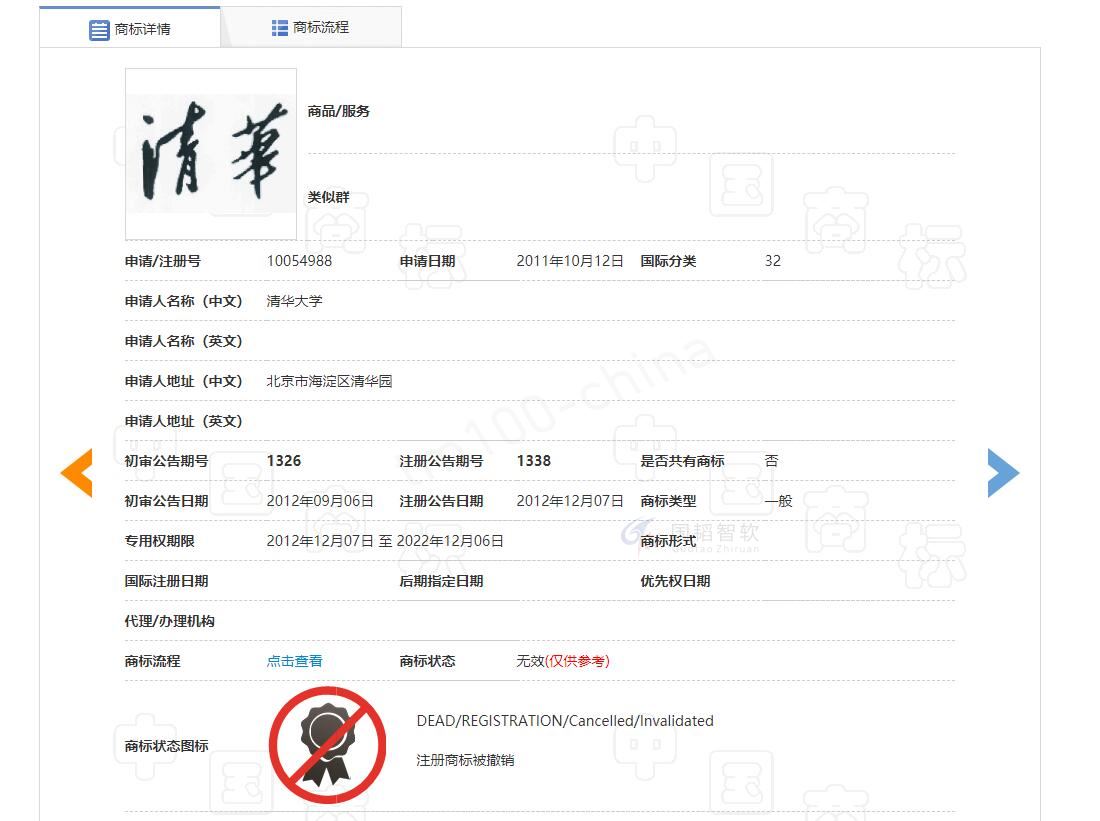Select the trademark type value 一般
1100x821 pixels.
pyautogui.click(x=779, y=501)
